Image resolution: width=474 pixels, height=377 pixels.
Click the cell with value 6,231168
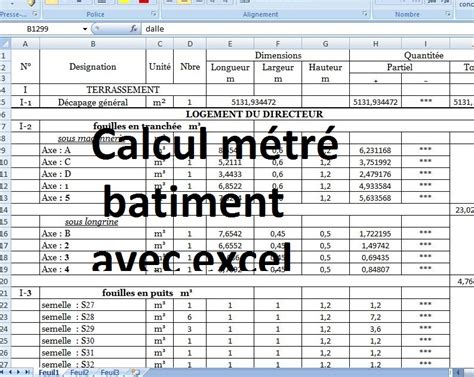[x=376, y=150]
